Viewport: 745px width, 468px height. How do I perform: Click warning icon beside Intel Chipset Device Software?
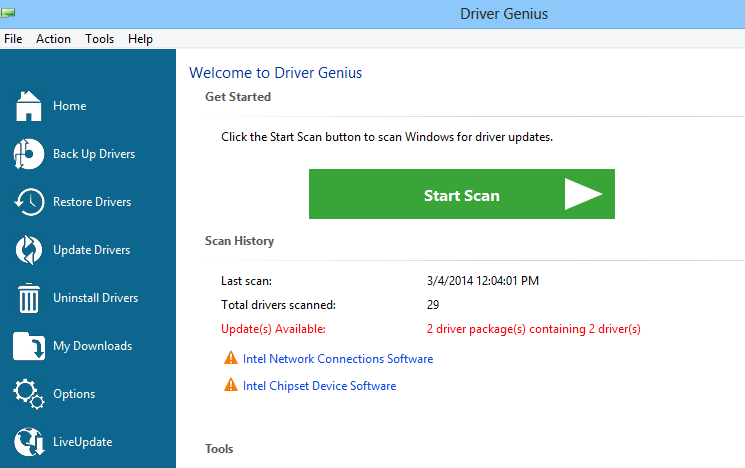[x=231, y=385]
